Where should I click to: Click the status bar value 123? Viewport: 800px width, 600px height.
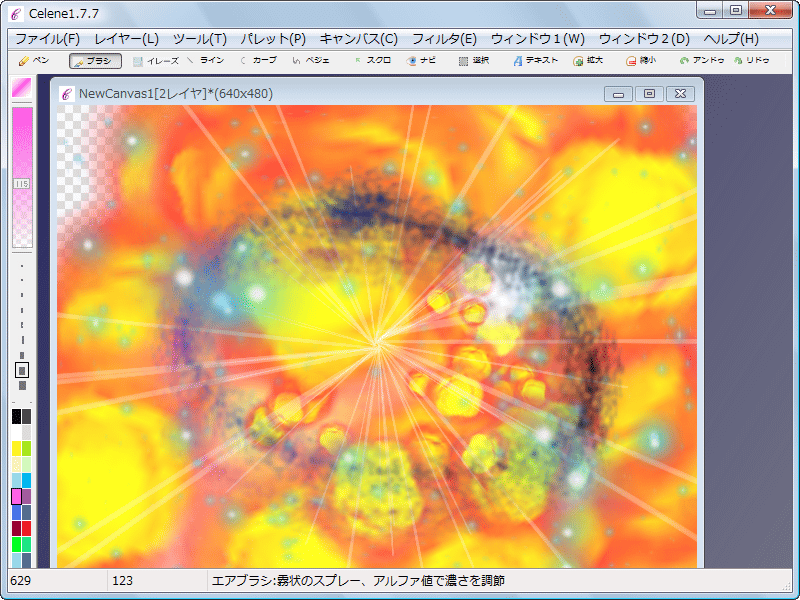tap(122, 581)
